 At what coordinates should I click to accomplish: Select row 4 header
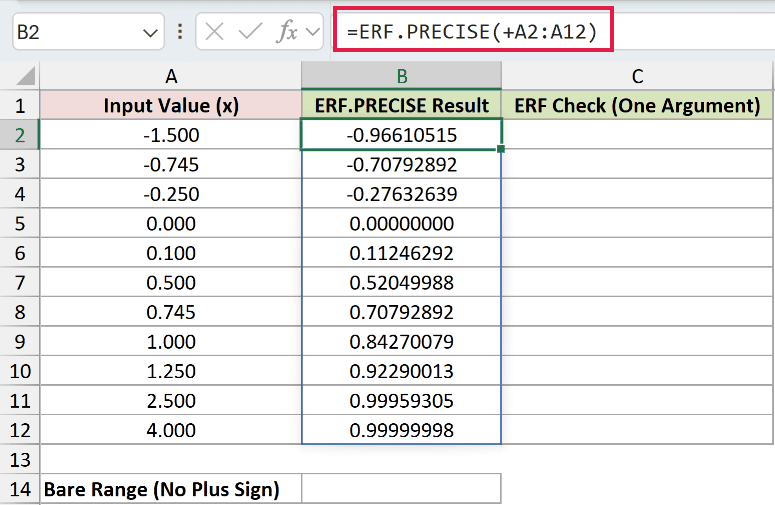point(20,194)
